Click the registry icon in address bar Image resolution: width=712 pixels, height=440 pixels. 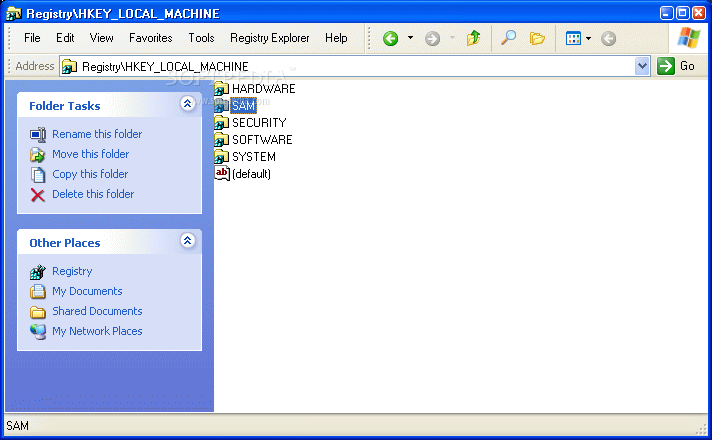(x=69, y=67)
